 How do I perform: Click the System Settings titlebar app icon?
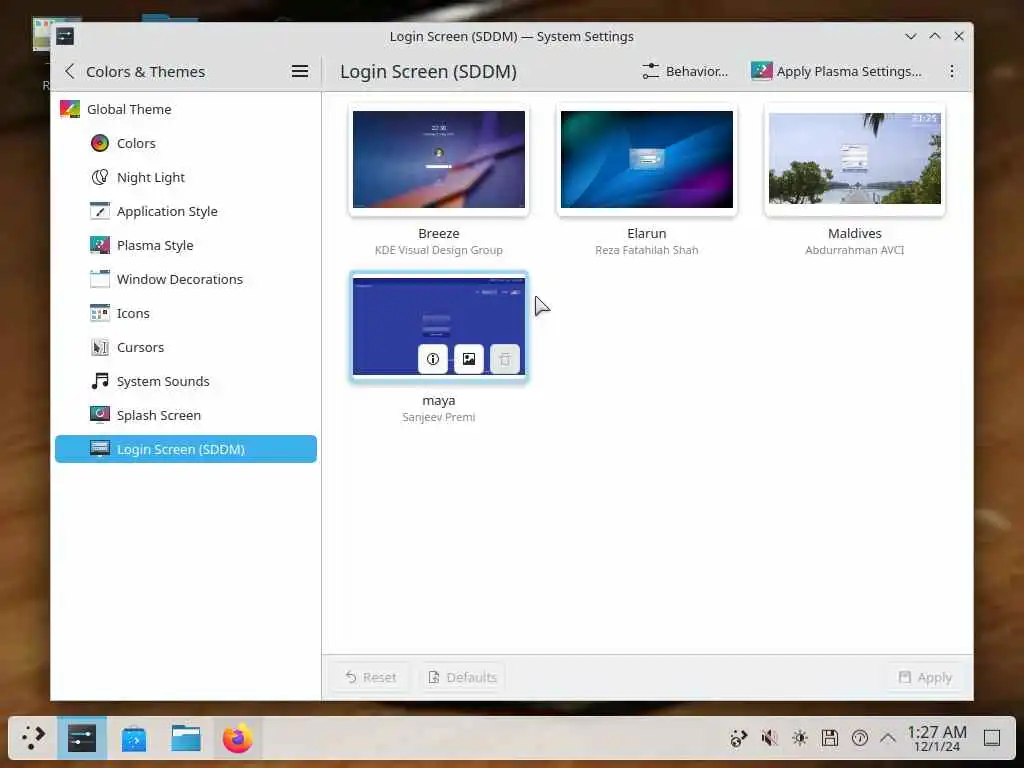(x=65, y=36)
